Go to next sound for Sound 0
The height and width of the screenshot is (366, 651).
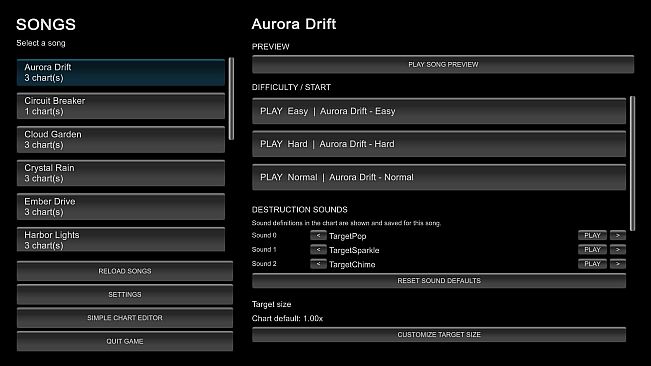pyautogui.click(x=618, y=235)
